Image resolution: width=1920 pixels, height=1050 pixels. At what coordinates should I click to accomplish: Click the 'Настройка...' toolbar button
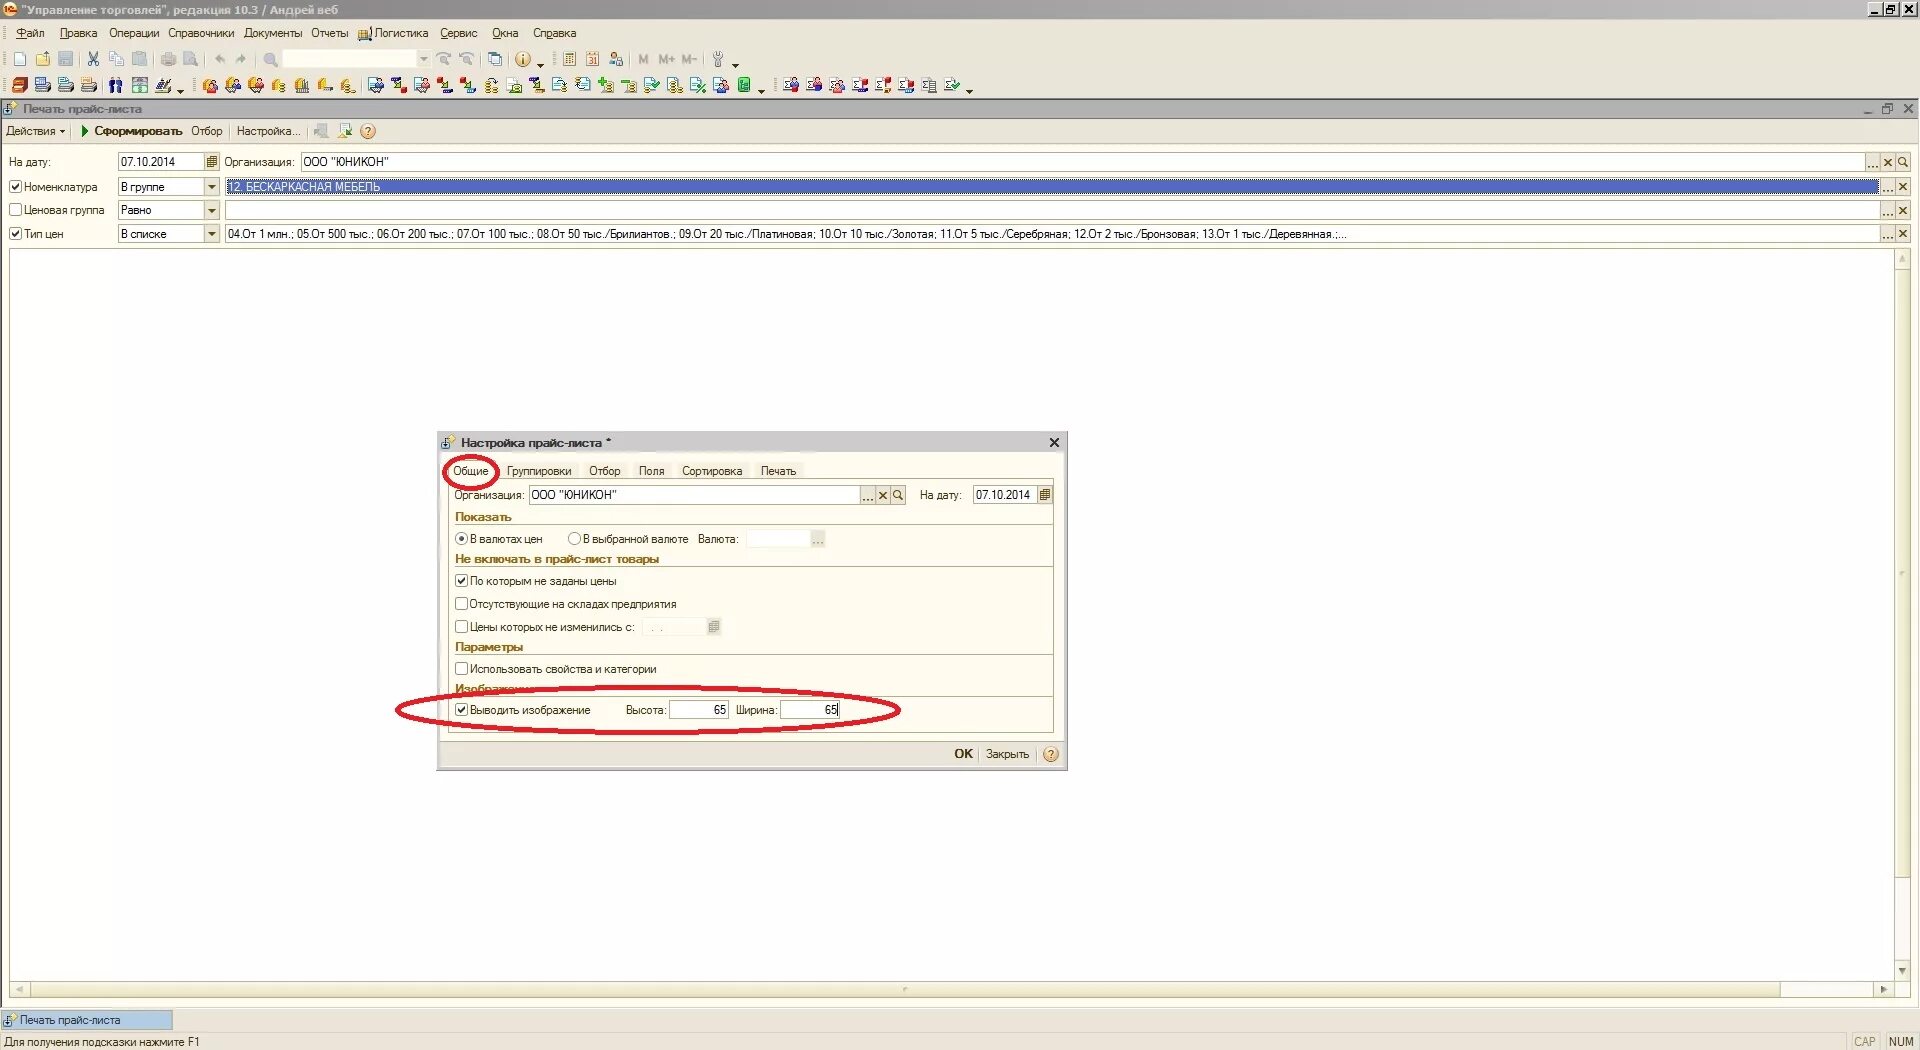point(268,131)
